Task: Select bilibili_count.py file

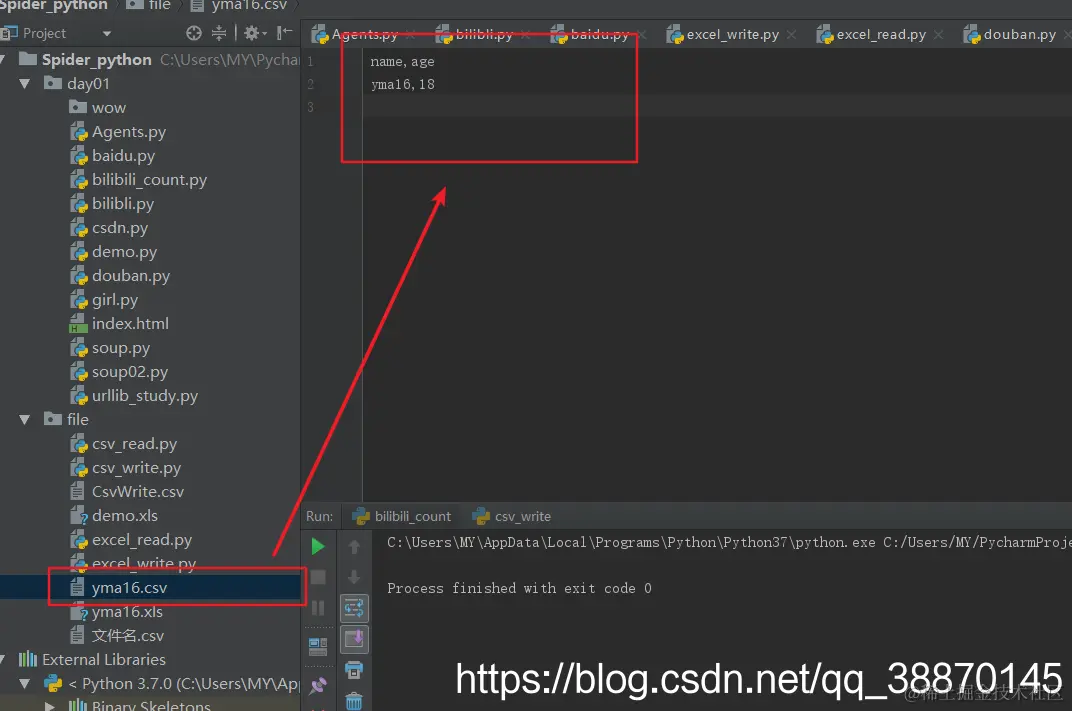Action: pos(138,180)
